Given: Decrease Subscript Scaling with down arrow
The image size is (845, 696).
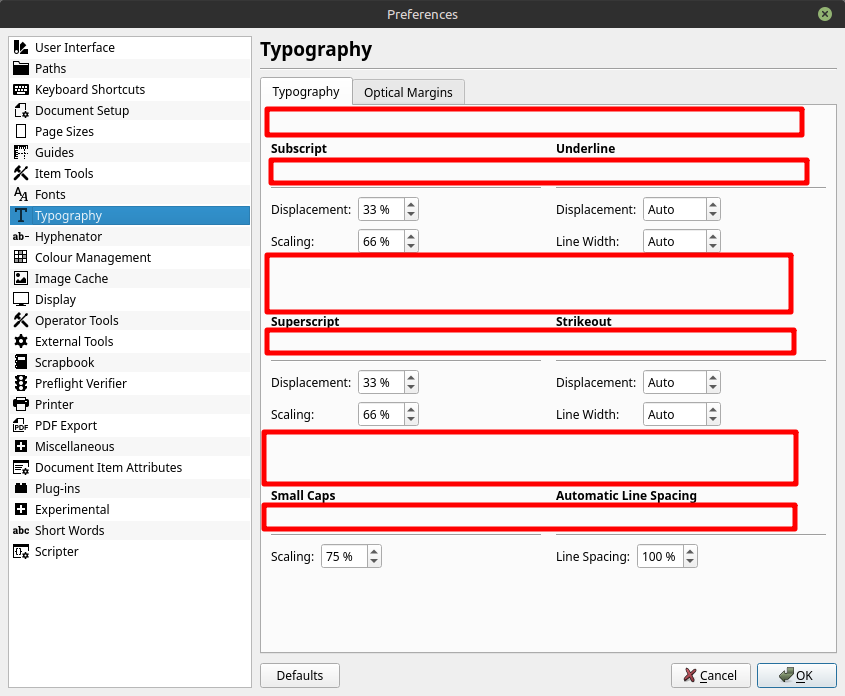Looking at the screenshot, I should (411, 246).
